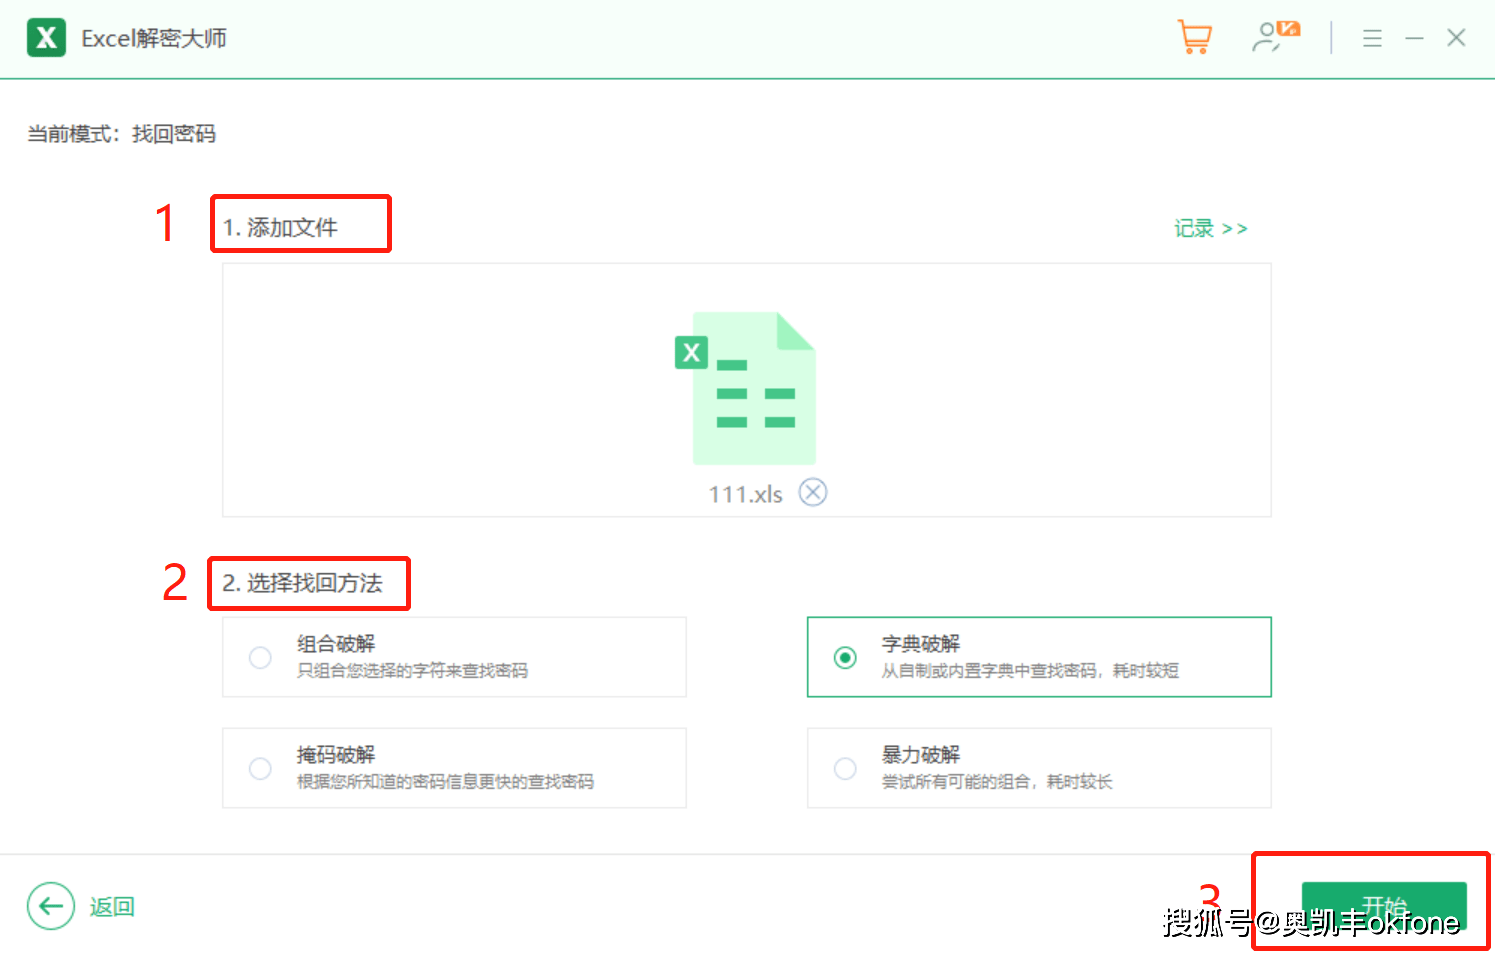Screen dimensions: 1495x954
Task: Click 开始 to start password recovery
Action: click(1385, 903)
